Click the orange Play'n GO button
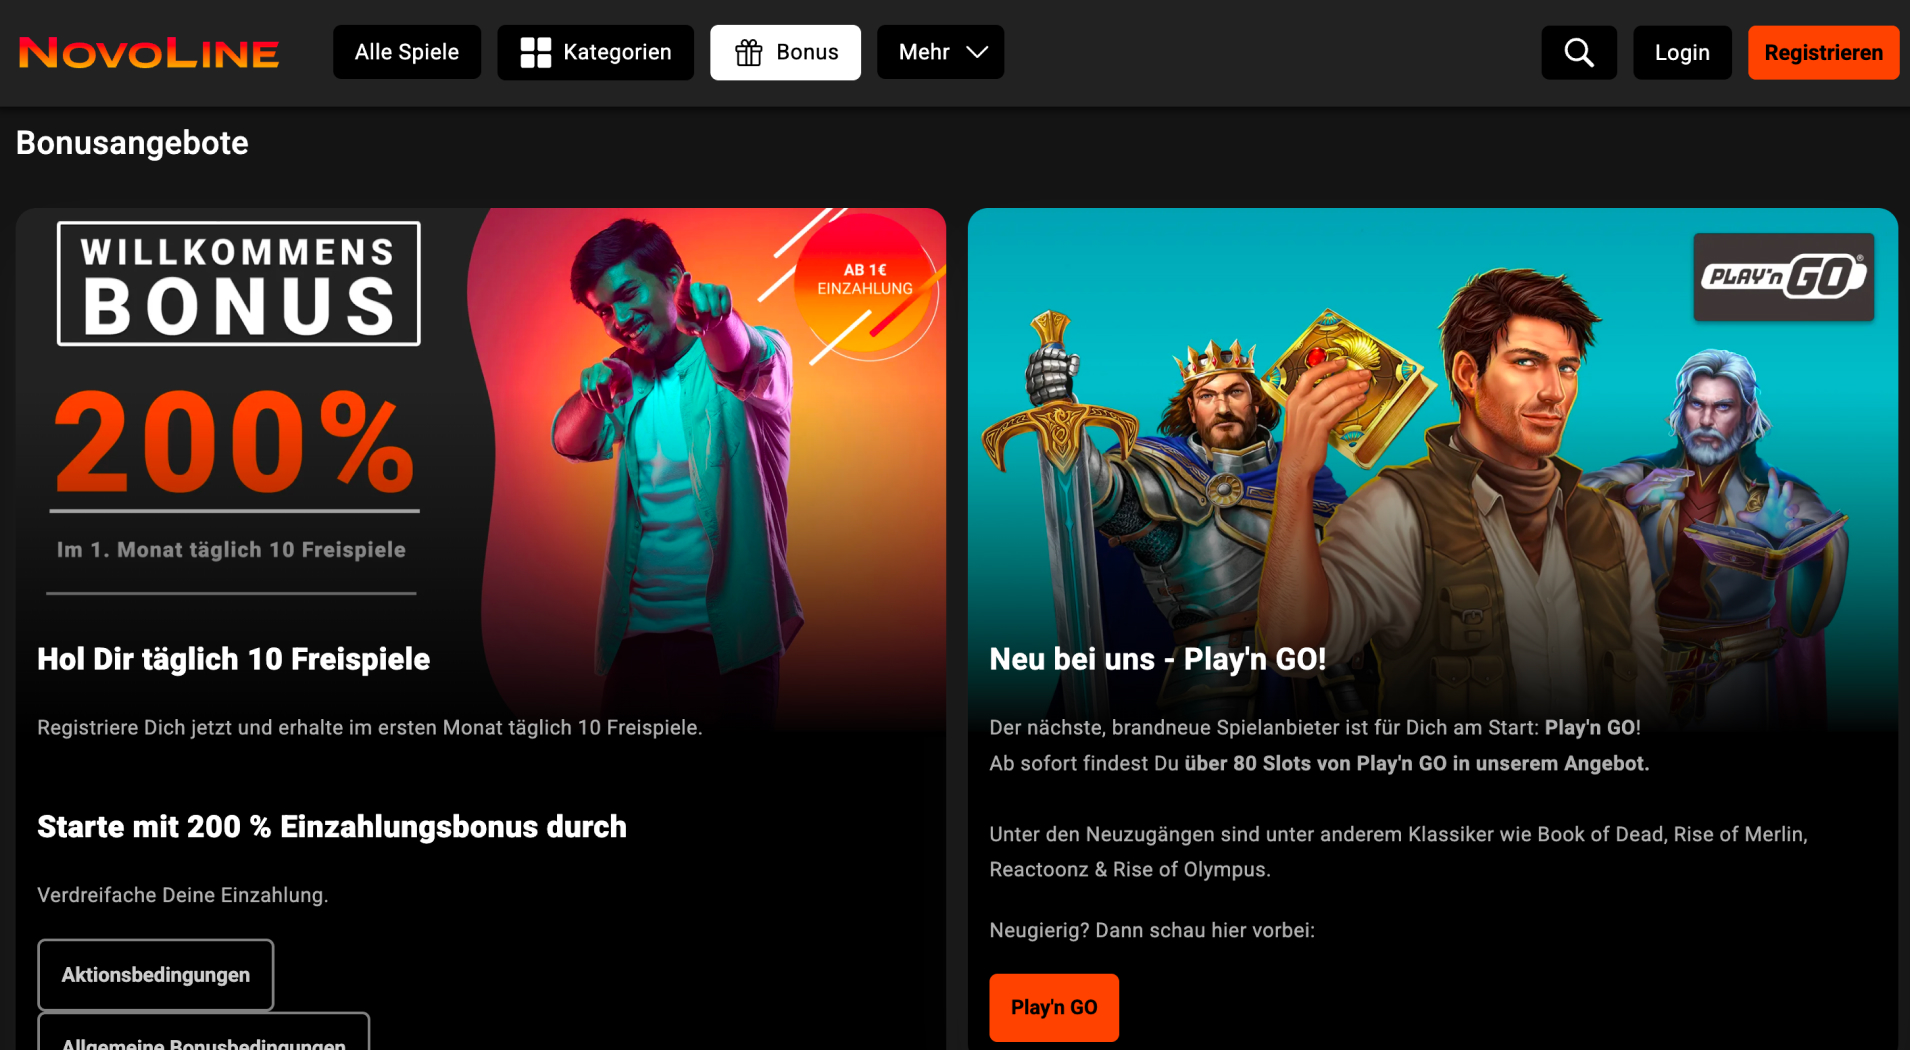Screen dimensions: 1910x1050 (x=1054, y=1008)
